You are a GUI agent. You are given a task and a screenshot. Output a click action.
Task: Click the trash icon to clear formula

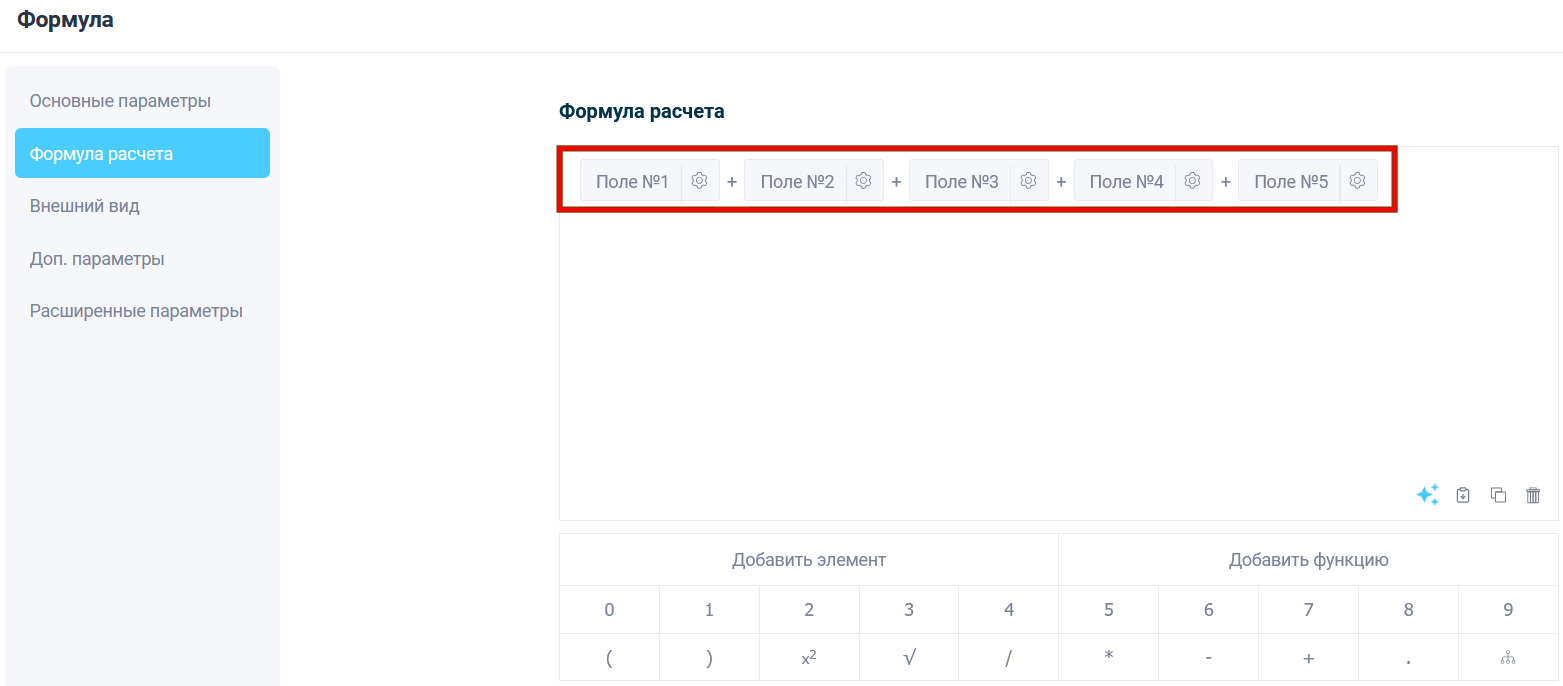1533,495
